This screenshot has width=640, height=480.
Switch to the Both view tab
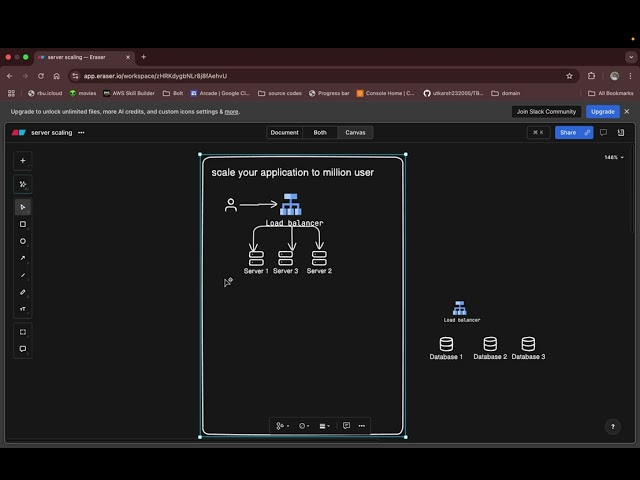tap(320, 133)
